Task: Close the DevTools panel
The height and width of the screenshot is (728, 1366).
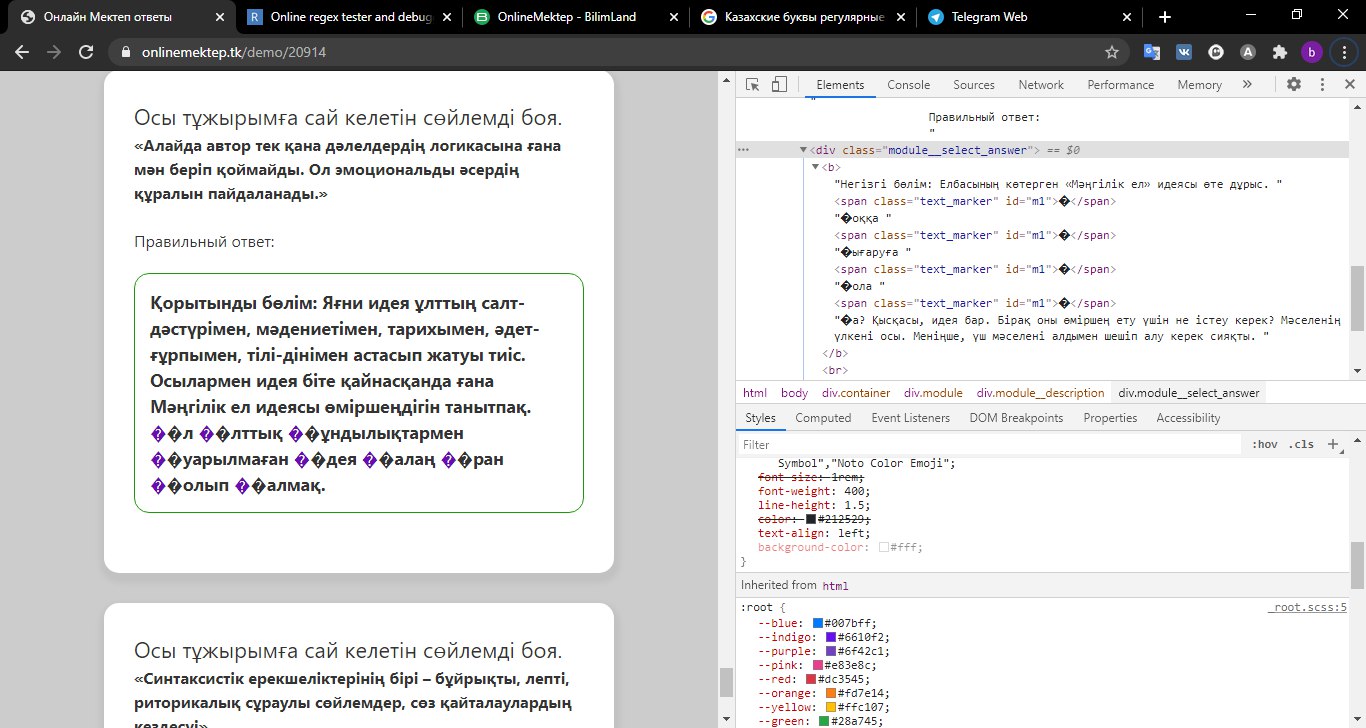Action: (1349, 85)
